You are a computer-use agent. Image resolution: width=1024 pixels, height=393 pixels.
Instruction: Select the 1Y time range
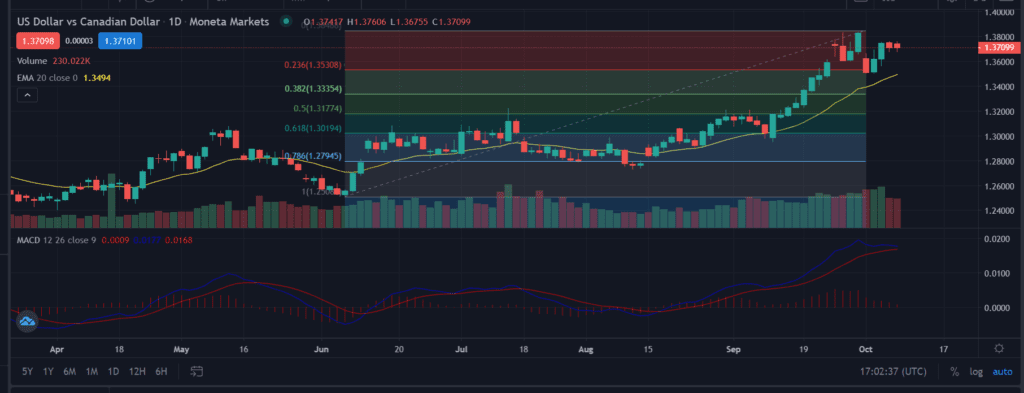(48, 371)
